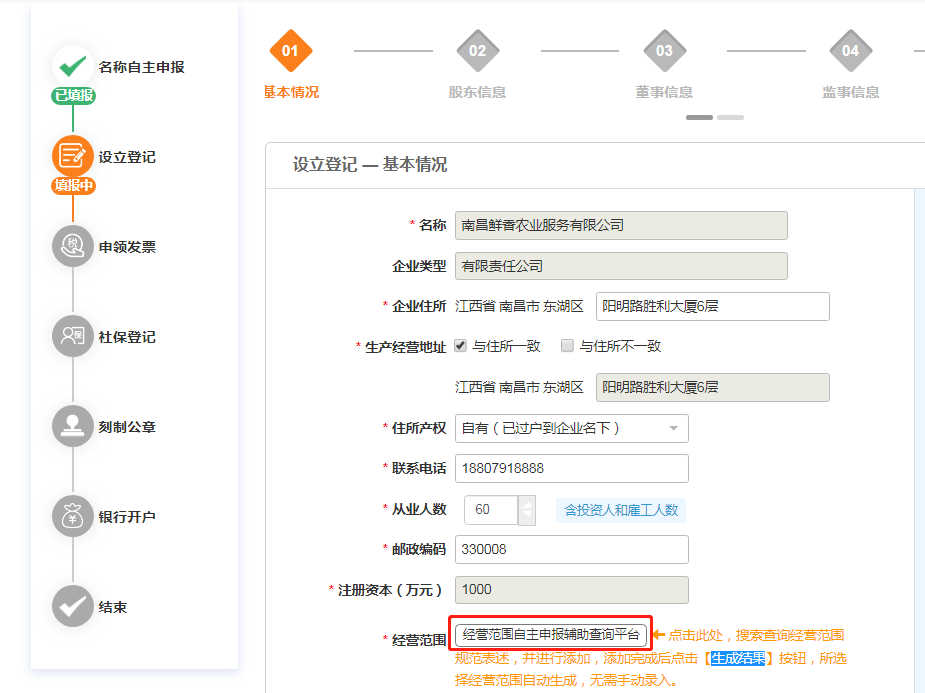
Task: Switch to step 04 监事信息
Action: point(850,51)
